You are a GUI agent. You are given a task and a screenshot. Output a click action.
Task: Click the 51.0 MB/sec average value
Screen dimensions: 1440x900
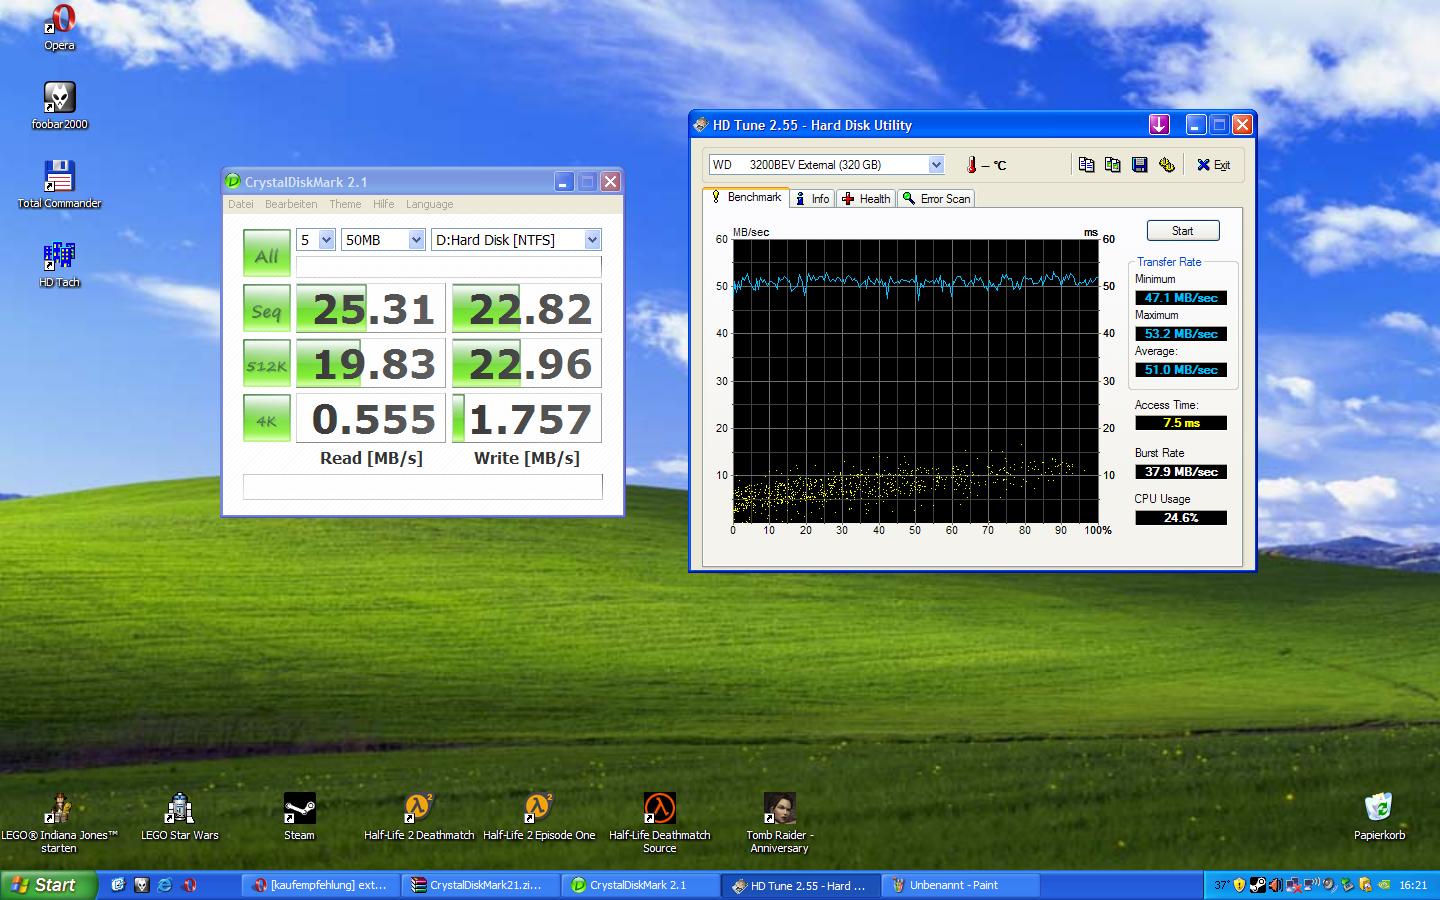click(1181, 370)
